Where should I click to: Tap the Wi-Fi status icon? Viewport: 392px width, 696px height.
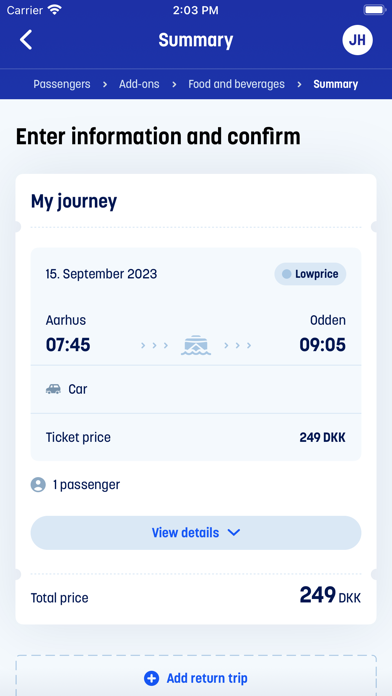coord(55,10)
